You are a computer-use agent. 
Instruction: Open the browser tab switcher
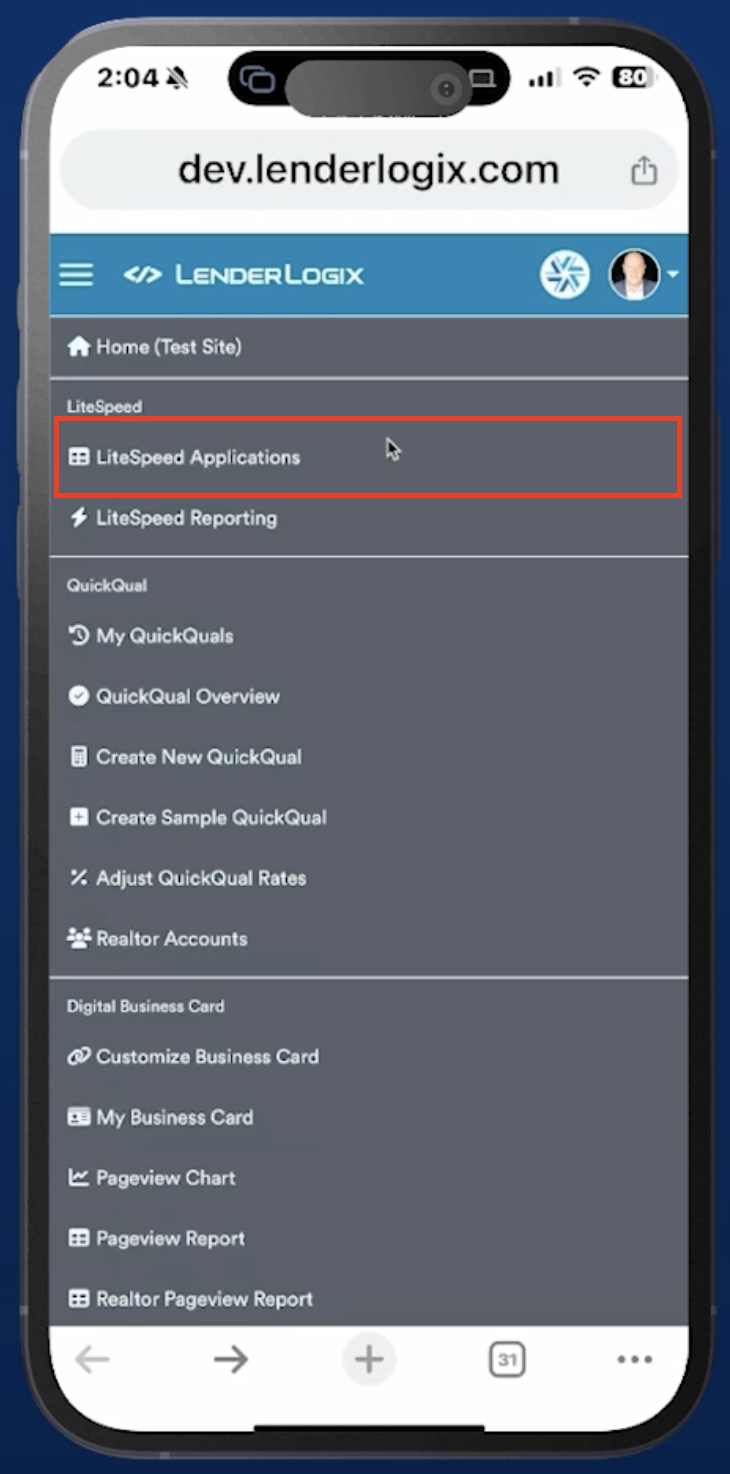click(x=507, y=1359)
